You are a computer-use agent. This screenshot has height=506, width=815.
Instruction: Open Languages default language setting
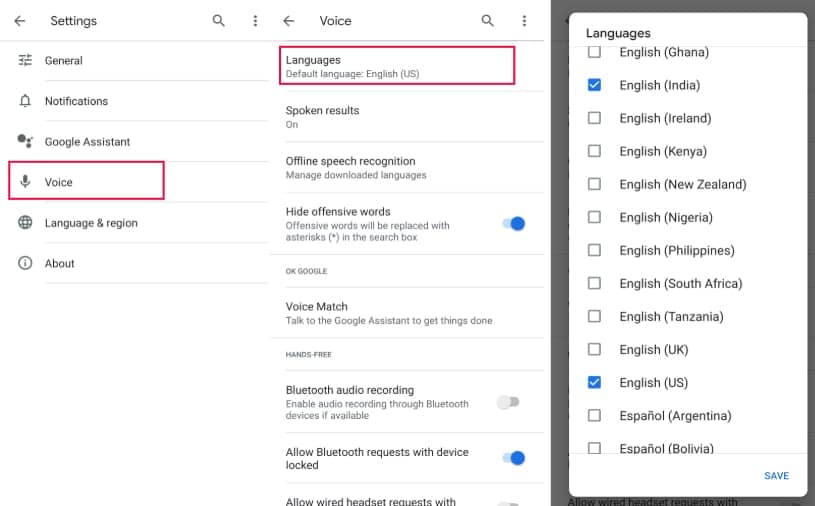[x=397, y=65]
